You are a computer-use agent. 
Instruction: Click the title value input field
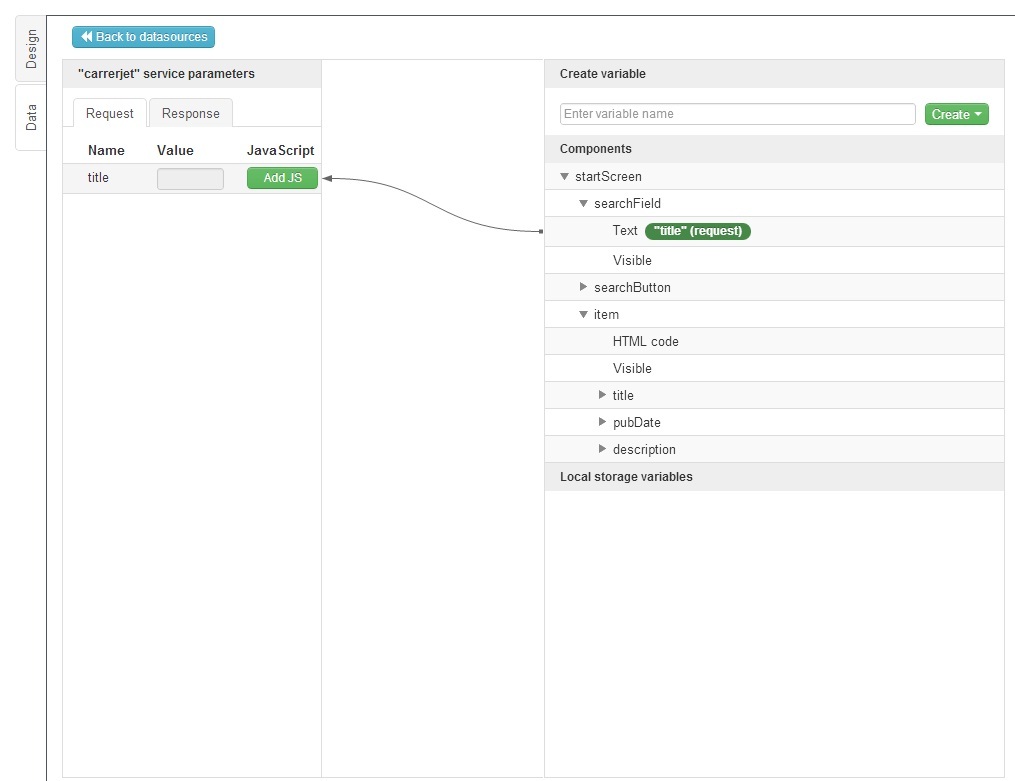190,179
